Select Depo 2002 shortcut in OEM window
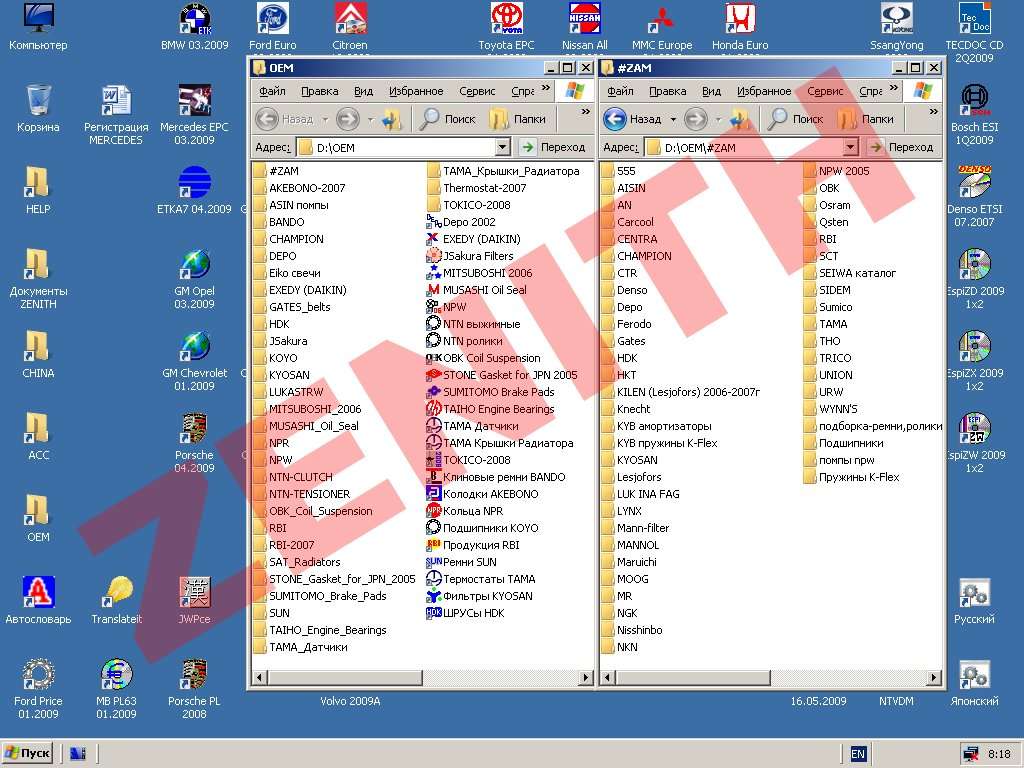This screenshot has width=1024, height=768. [x=461, y=222]
